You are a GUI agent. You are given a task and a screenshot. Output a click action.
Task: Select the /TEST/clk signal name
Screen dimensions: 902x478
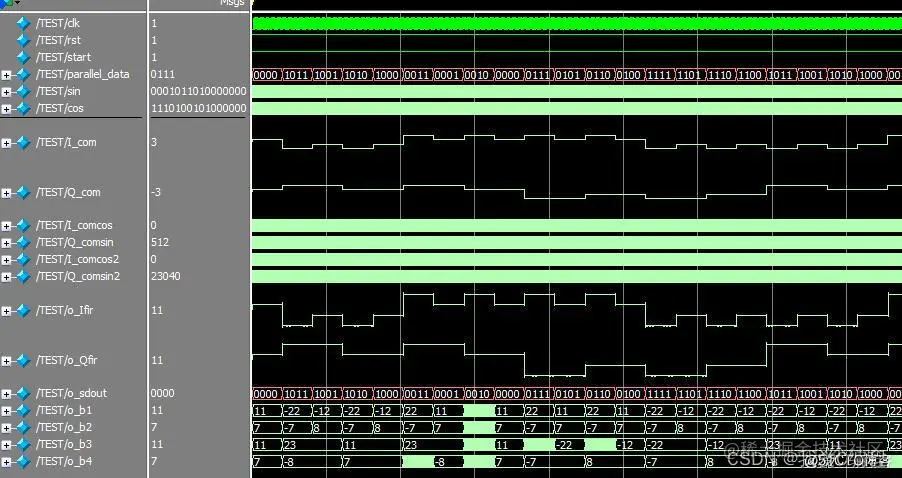click(x=58, y=23)
